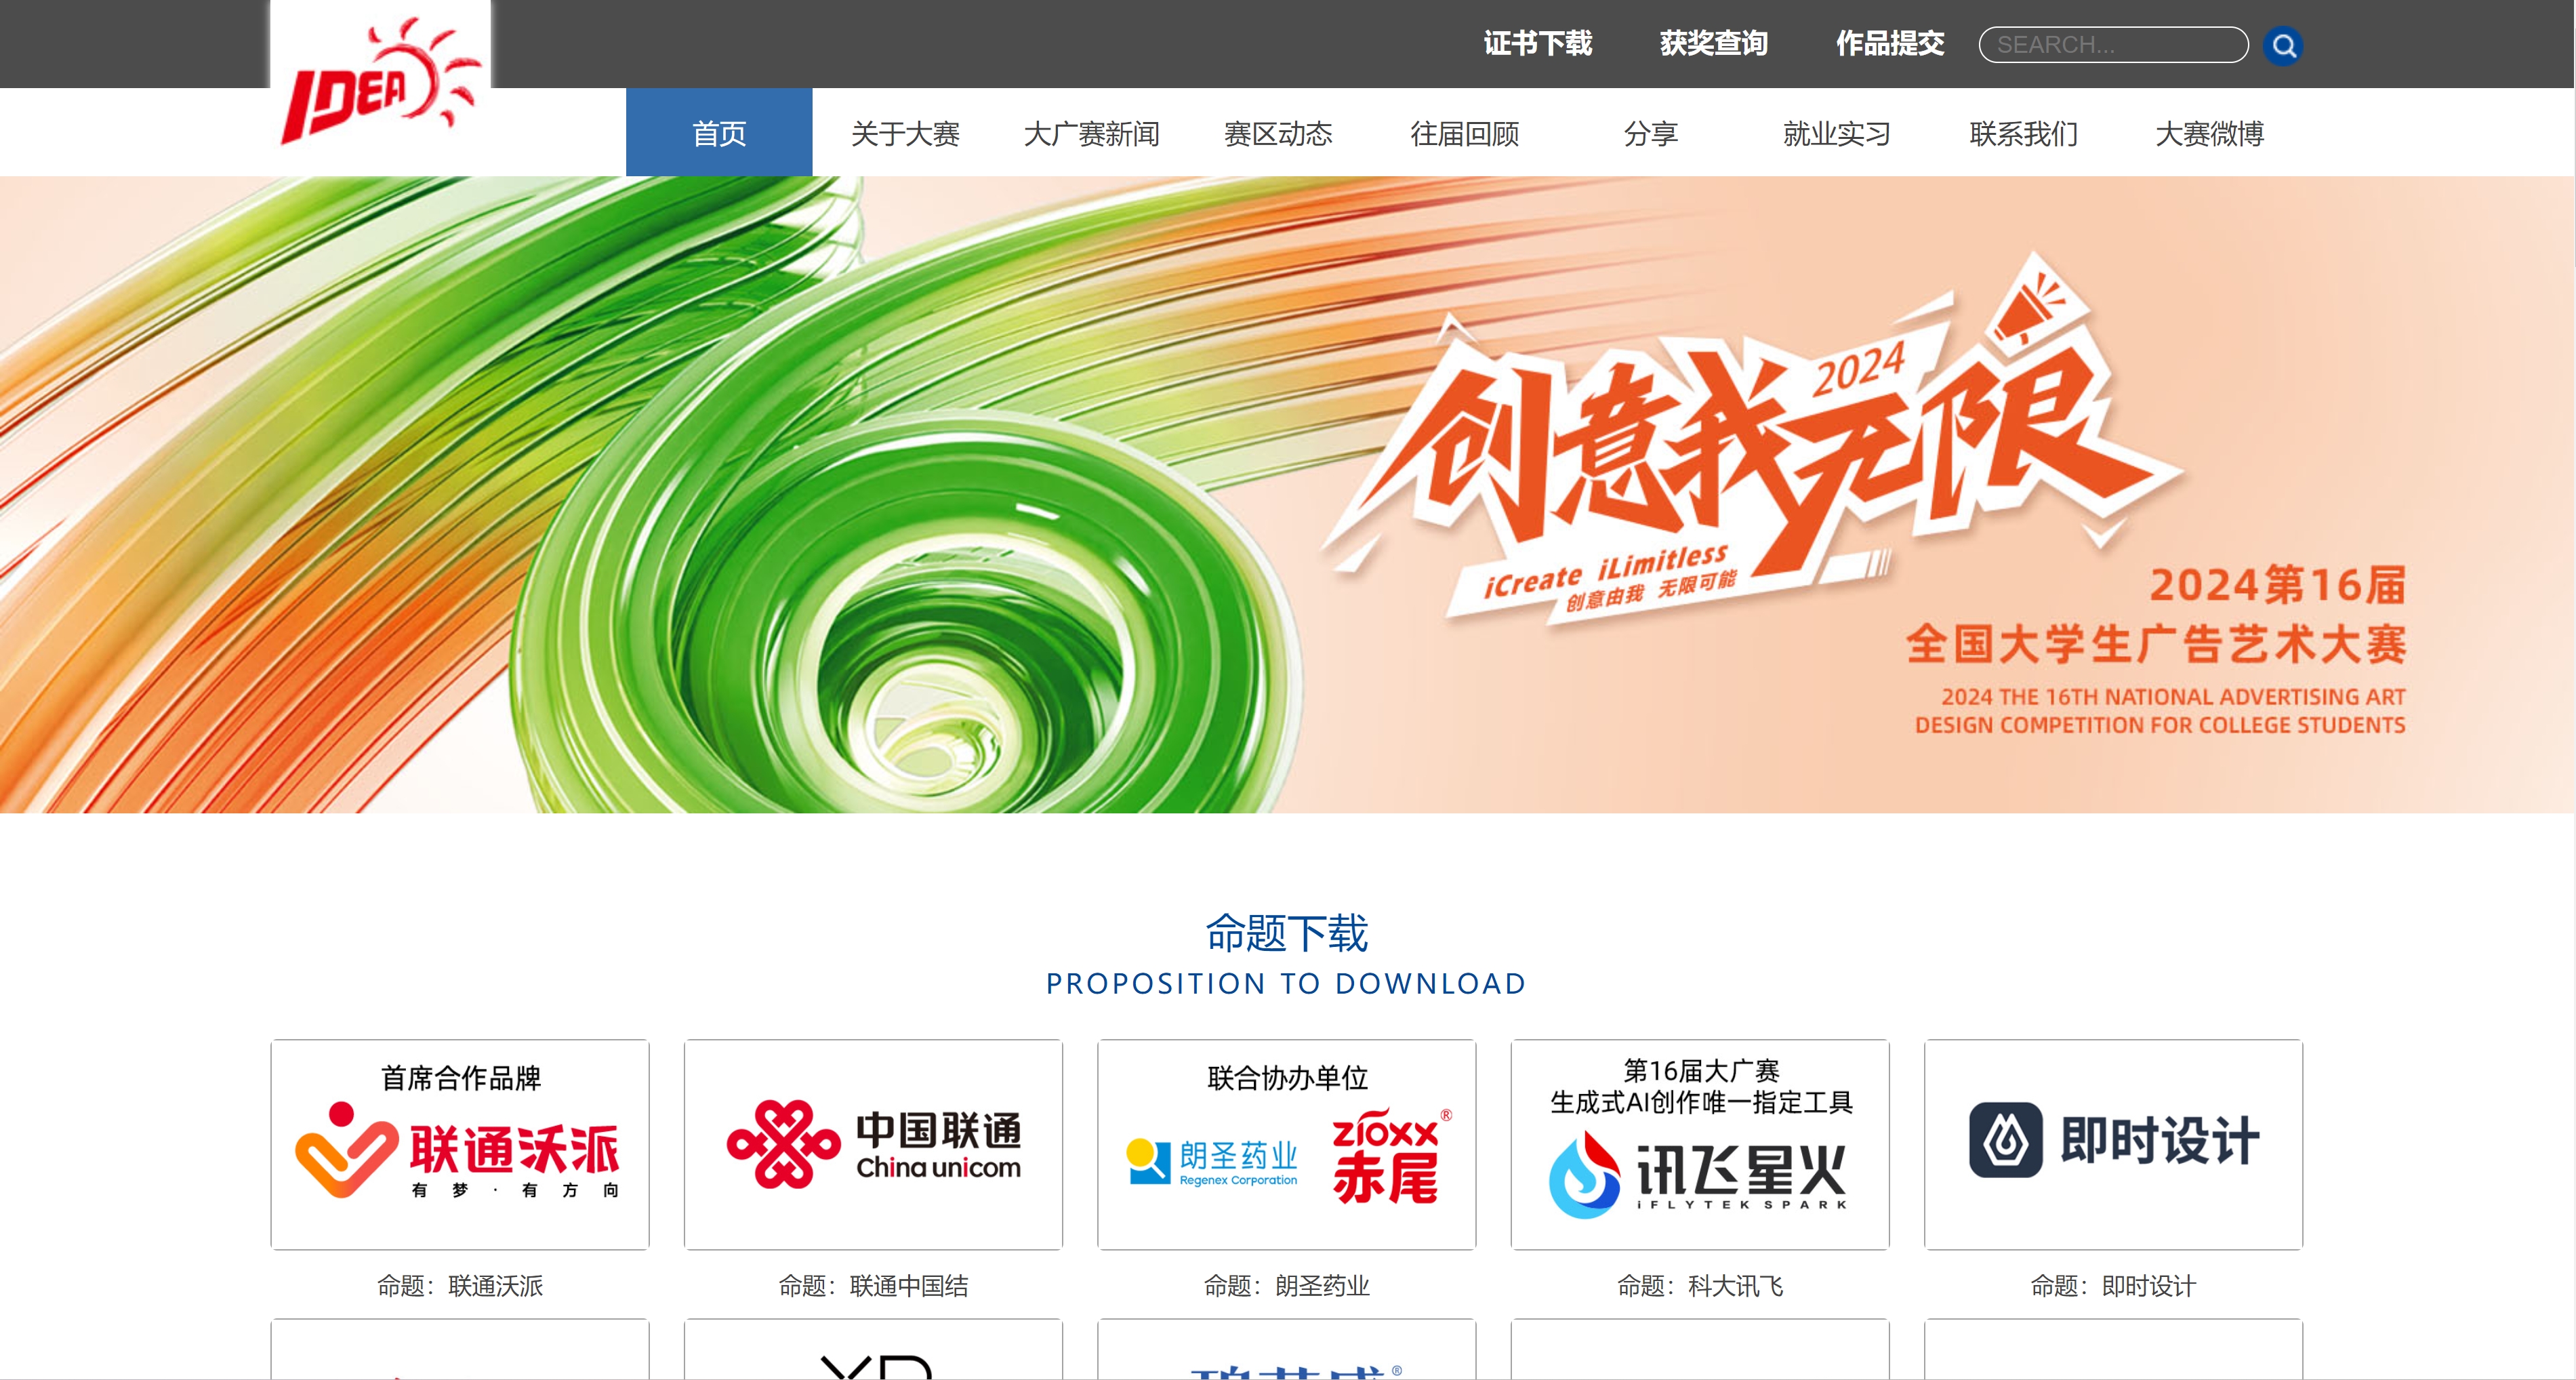Open the 往届回顾 menu item
This screenshot has height=1380, width=2576.
(1464, 133)
